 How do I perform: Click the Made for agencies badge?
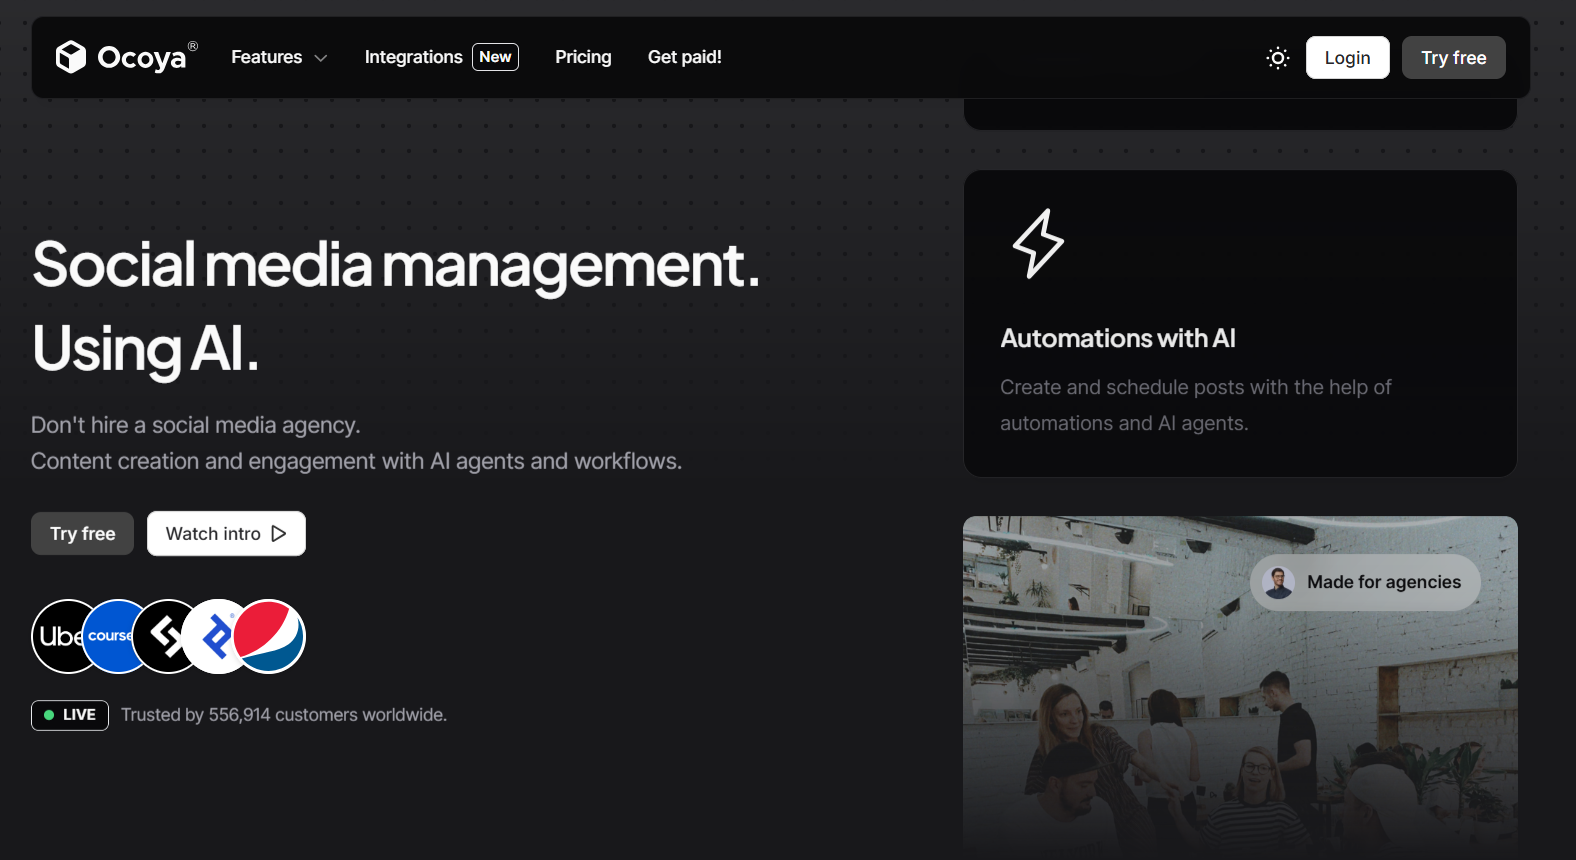[1383, 582]
